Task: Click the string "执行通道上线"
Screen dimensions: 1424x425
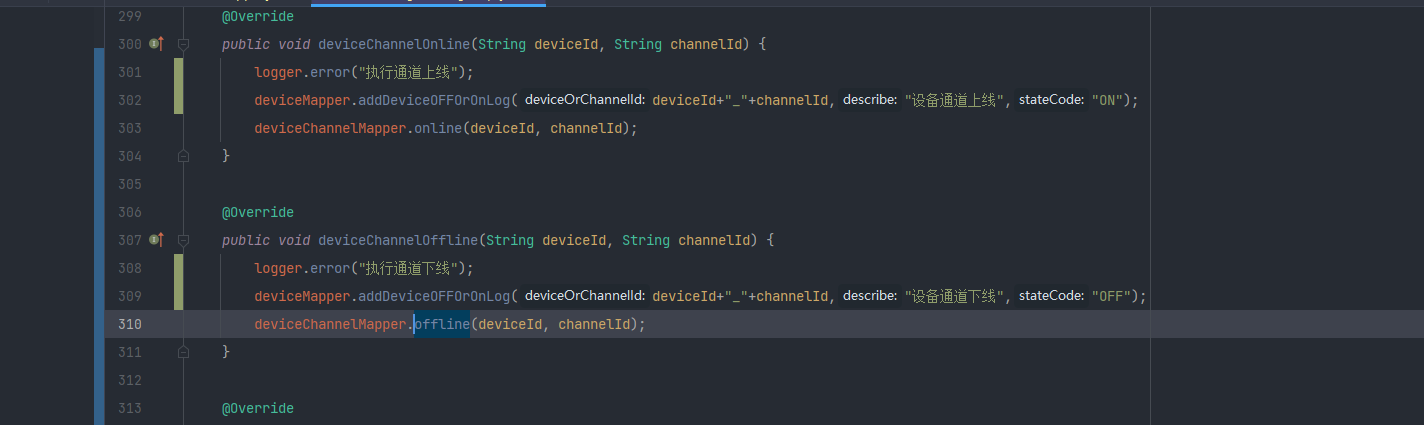Action: 410,72
